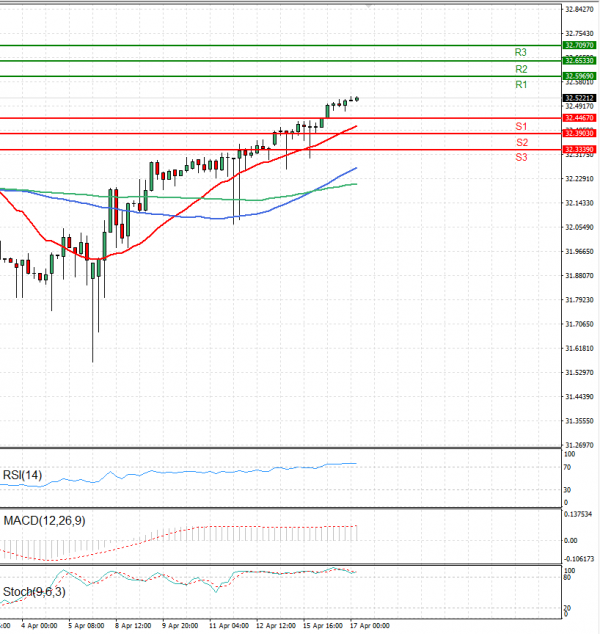600x634 pixels.
Task: Click the 17 Apr 00:00 time label
Action: pos(370,626)
